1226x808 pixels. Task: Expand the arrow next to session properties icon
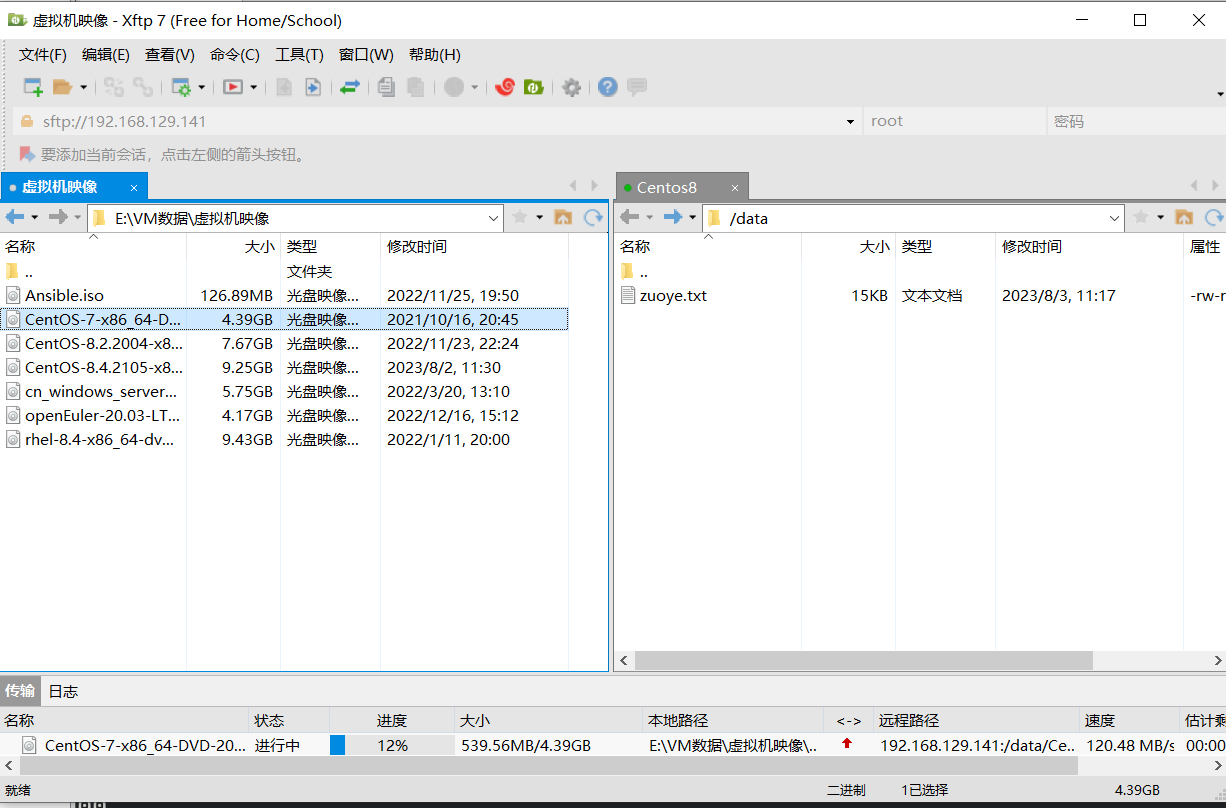click(x=201, y=87)
